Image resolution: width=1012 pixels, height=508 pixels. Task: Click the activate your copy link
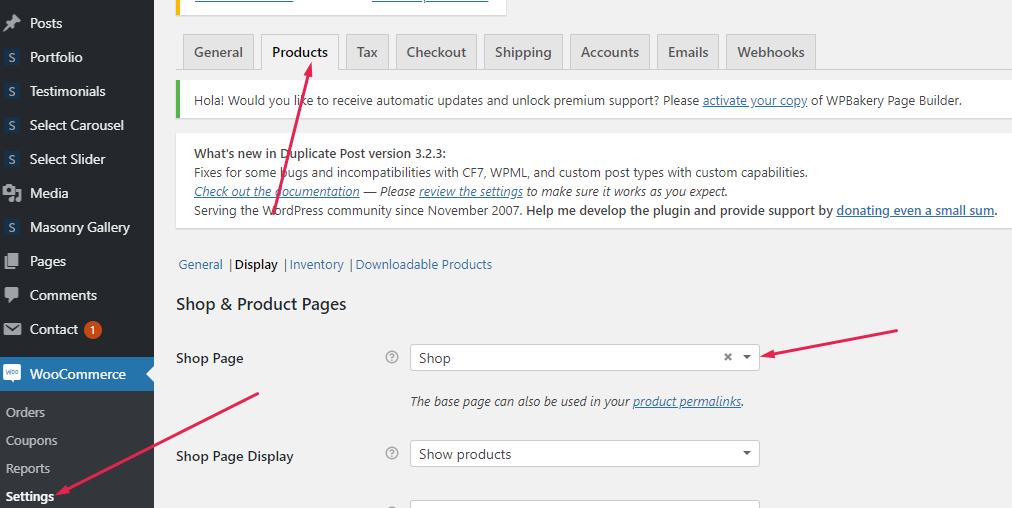754,101
